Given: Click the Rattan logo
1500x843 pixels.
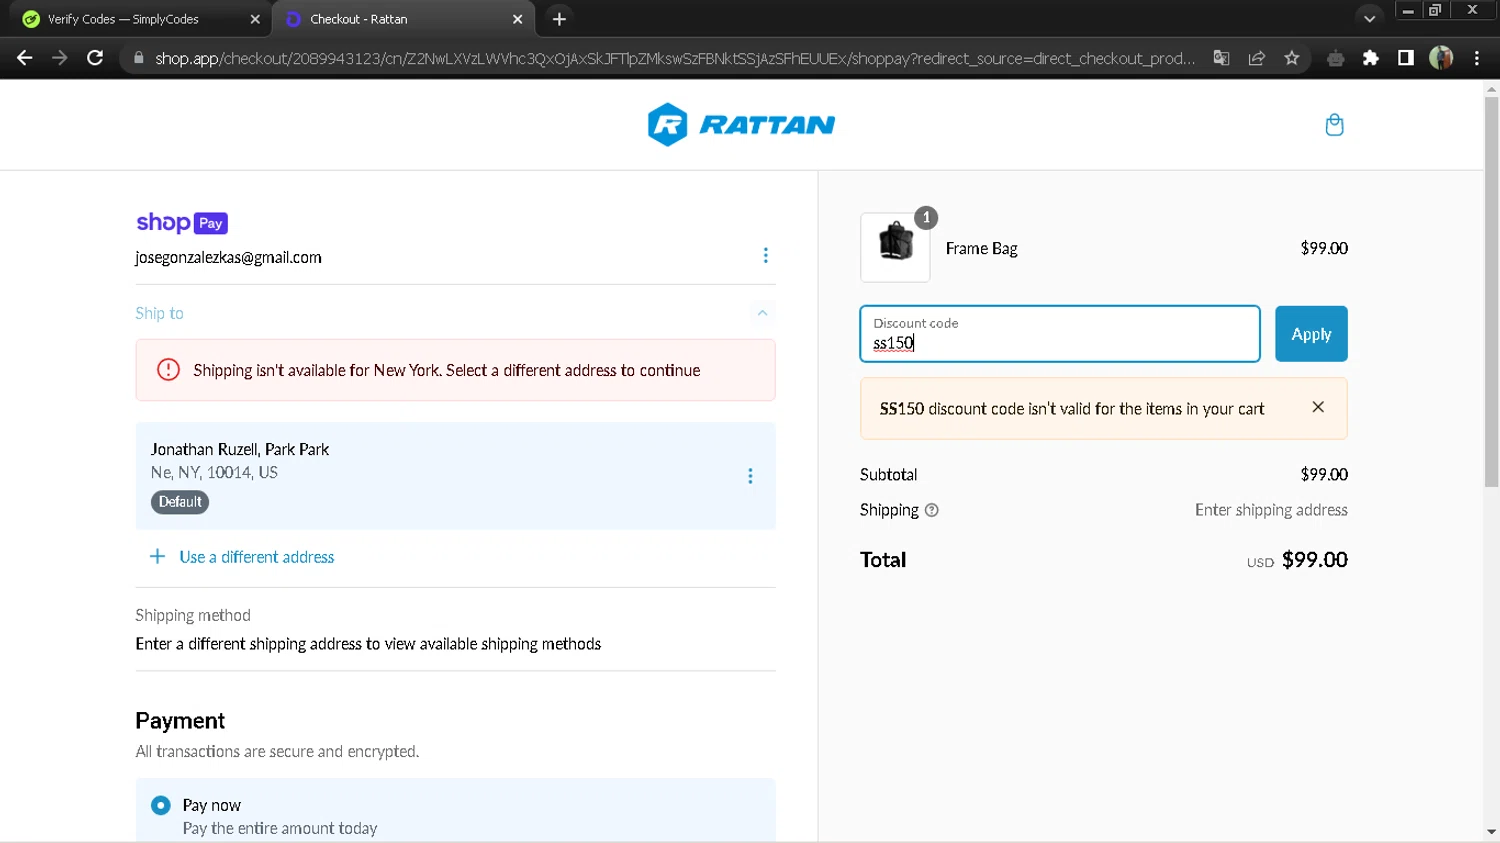Looking at the screenshot, I should (741, 125).
